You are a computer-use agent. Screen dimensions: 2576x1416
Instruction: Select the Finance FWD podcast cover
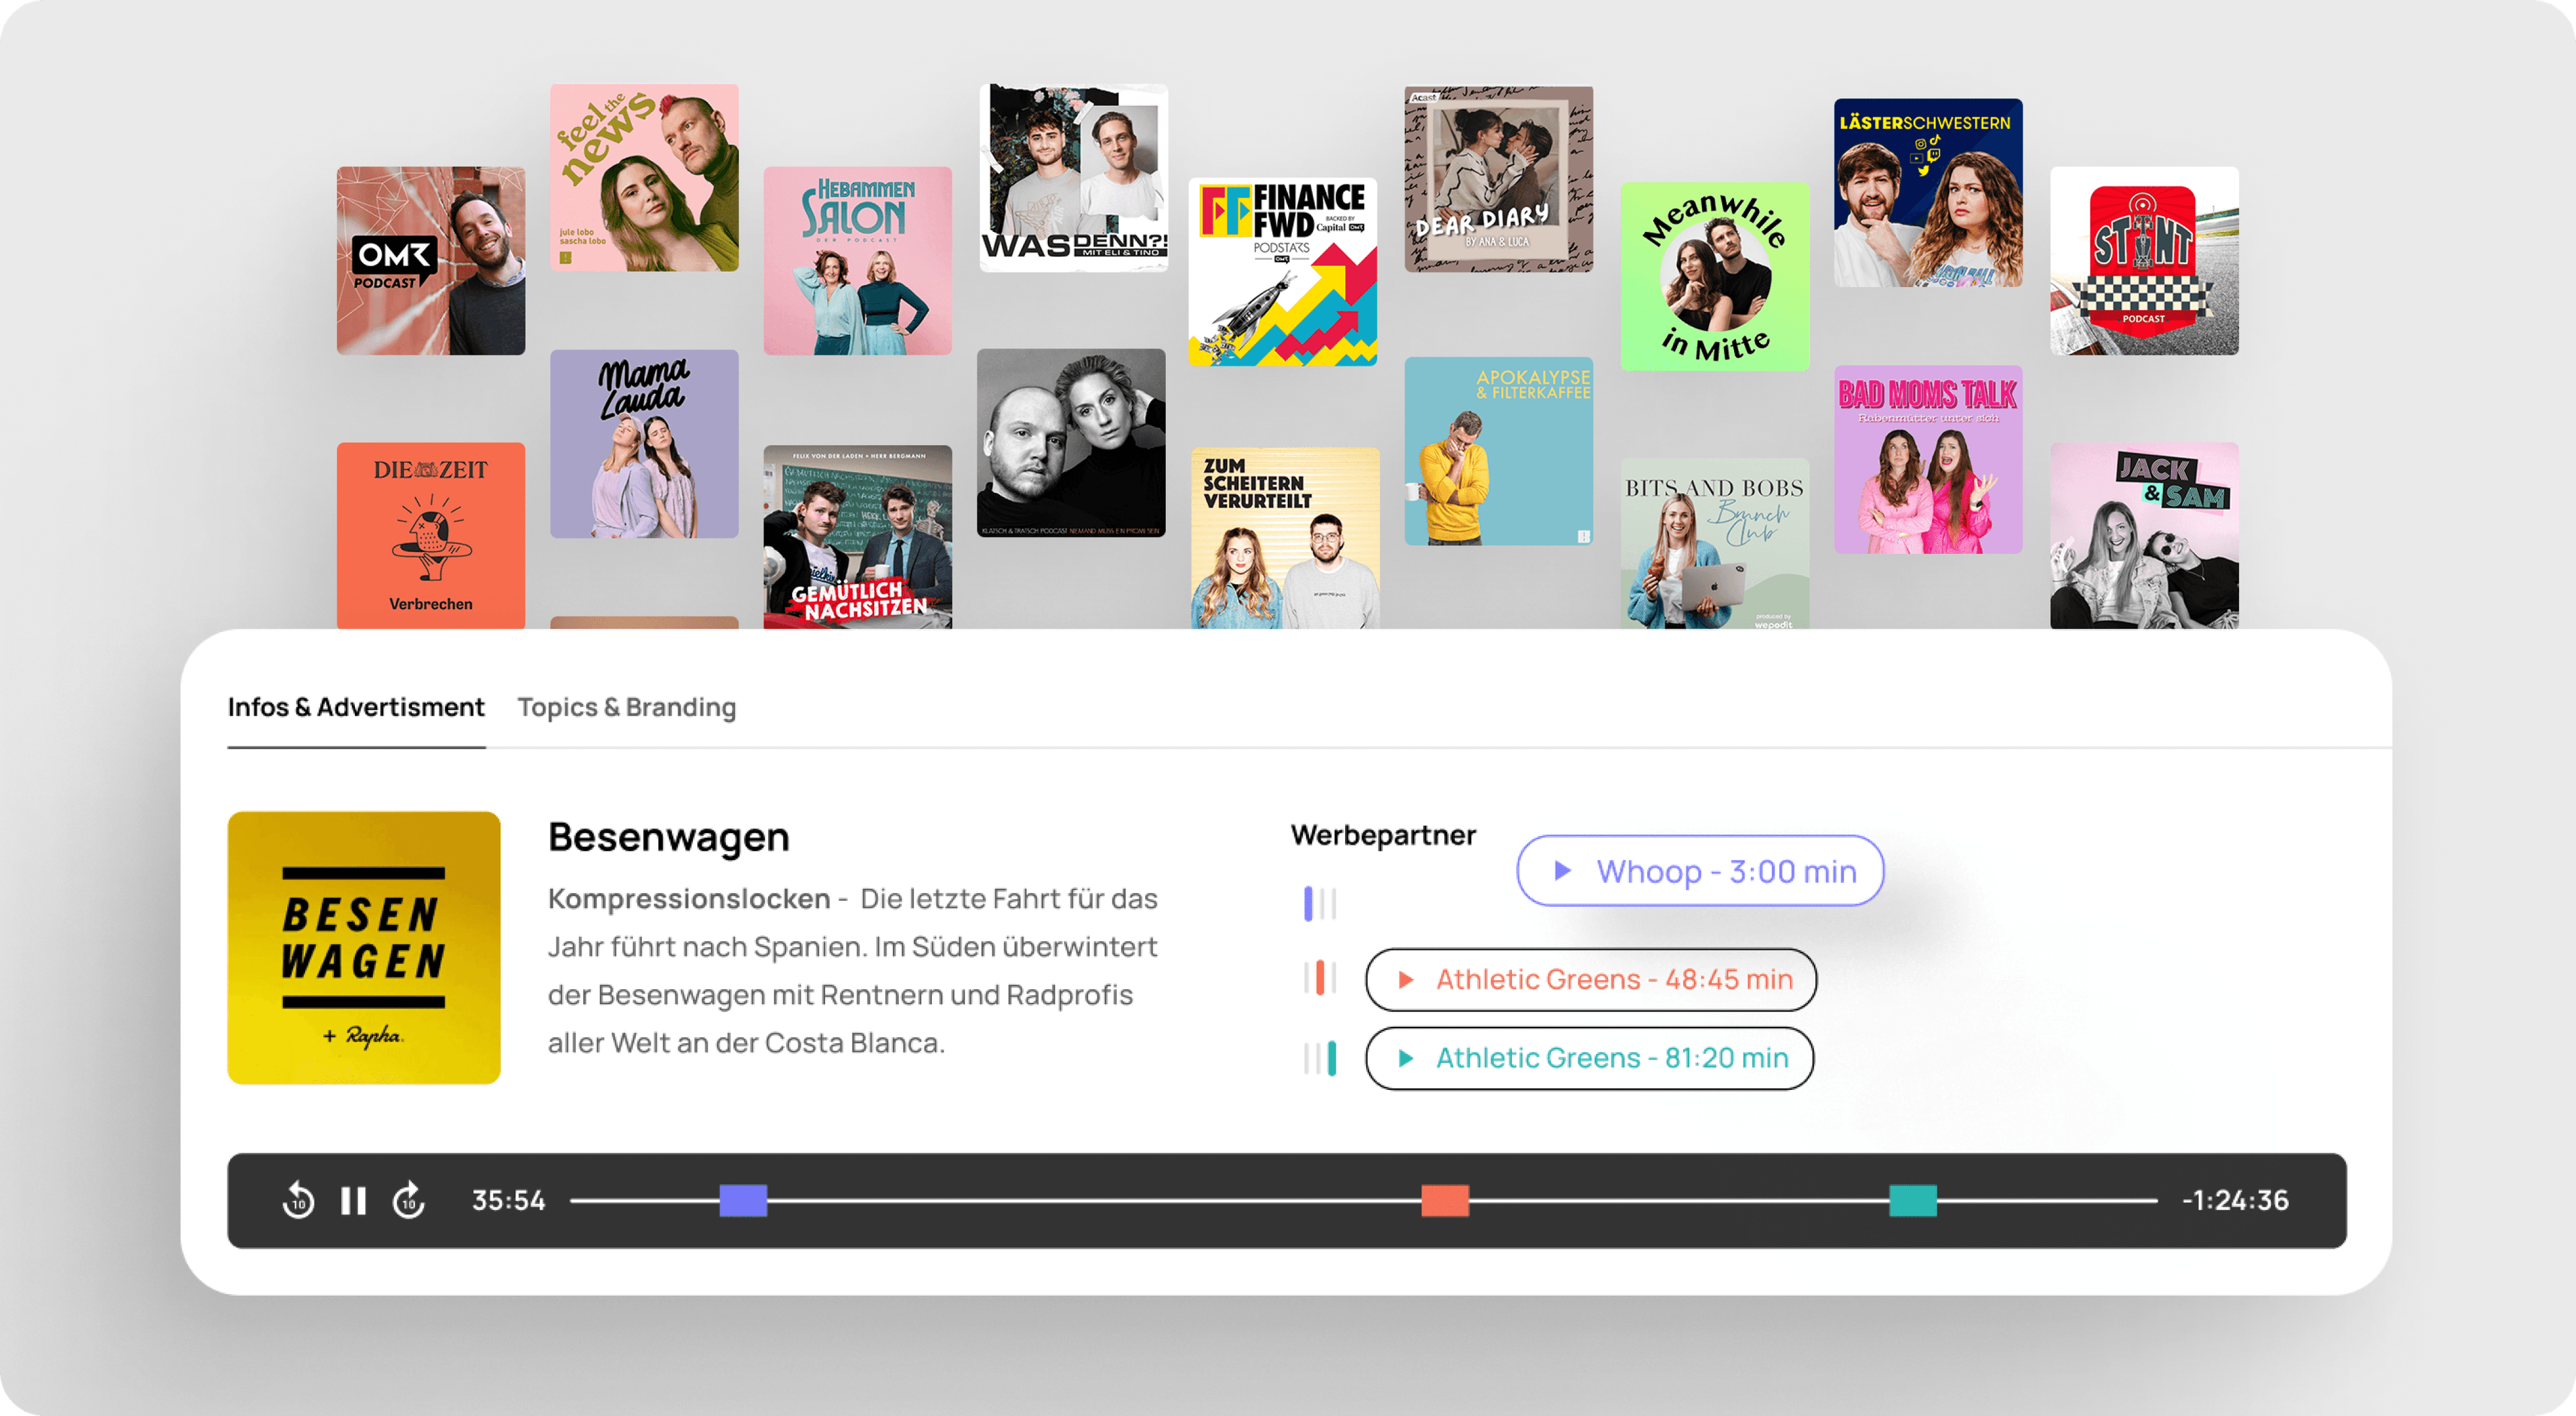tap(1282, 271)
